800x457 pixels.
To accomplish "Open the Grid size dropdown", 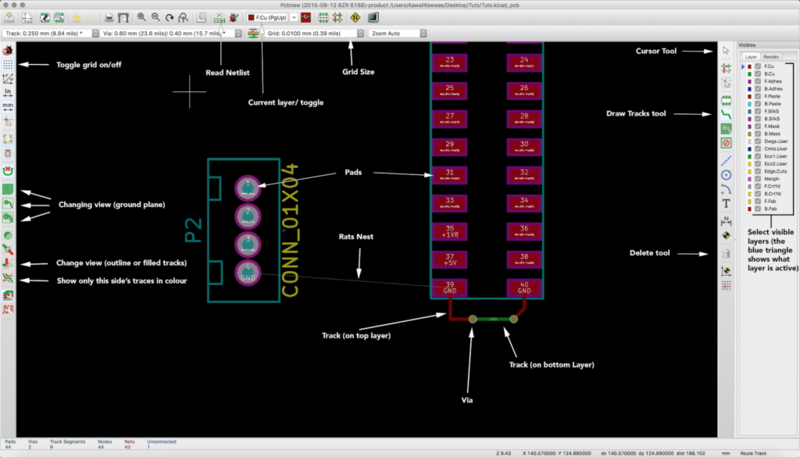I will coord(310,33).
